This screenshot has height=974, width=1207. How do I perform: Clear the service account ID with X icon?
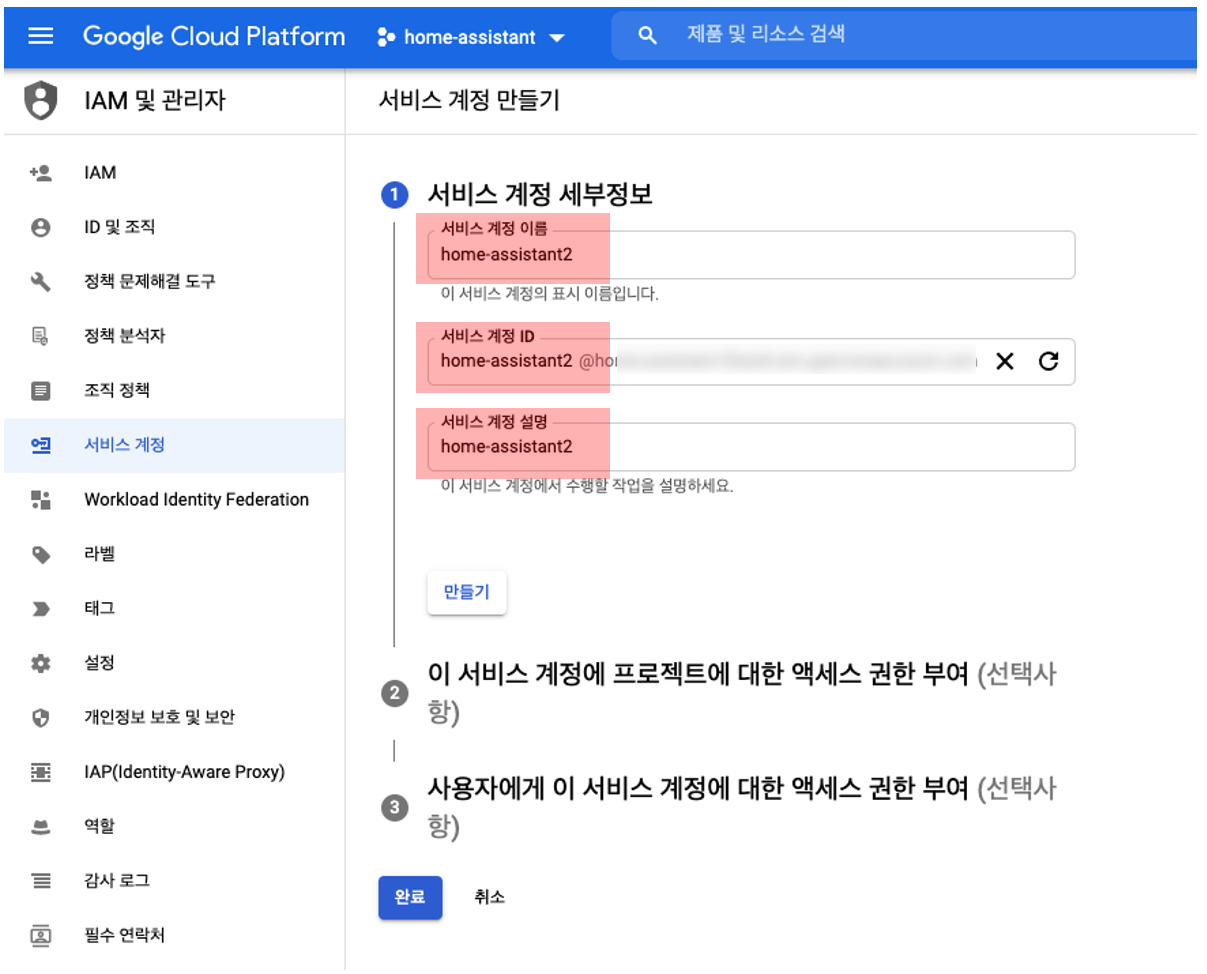click(x=1005, y=361)
